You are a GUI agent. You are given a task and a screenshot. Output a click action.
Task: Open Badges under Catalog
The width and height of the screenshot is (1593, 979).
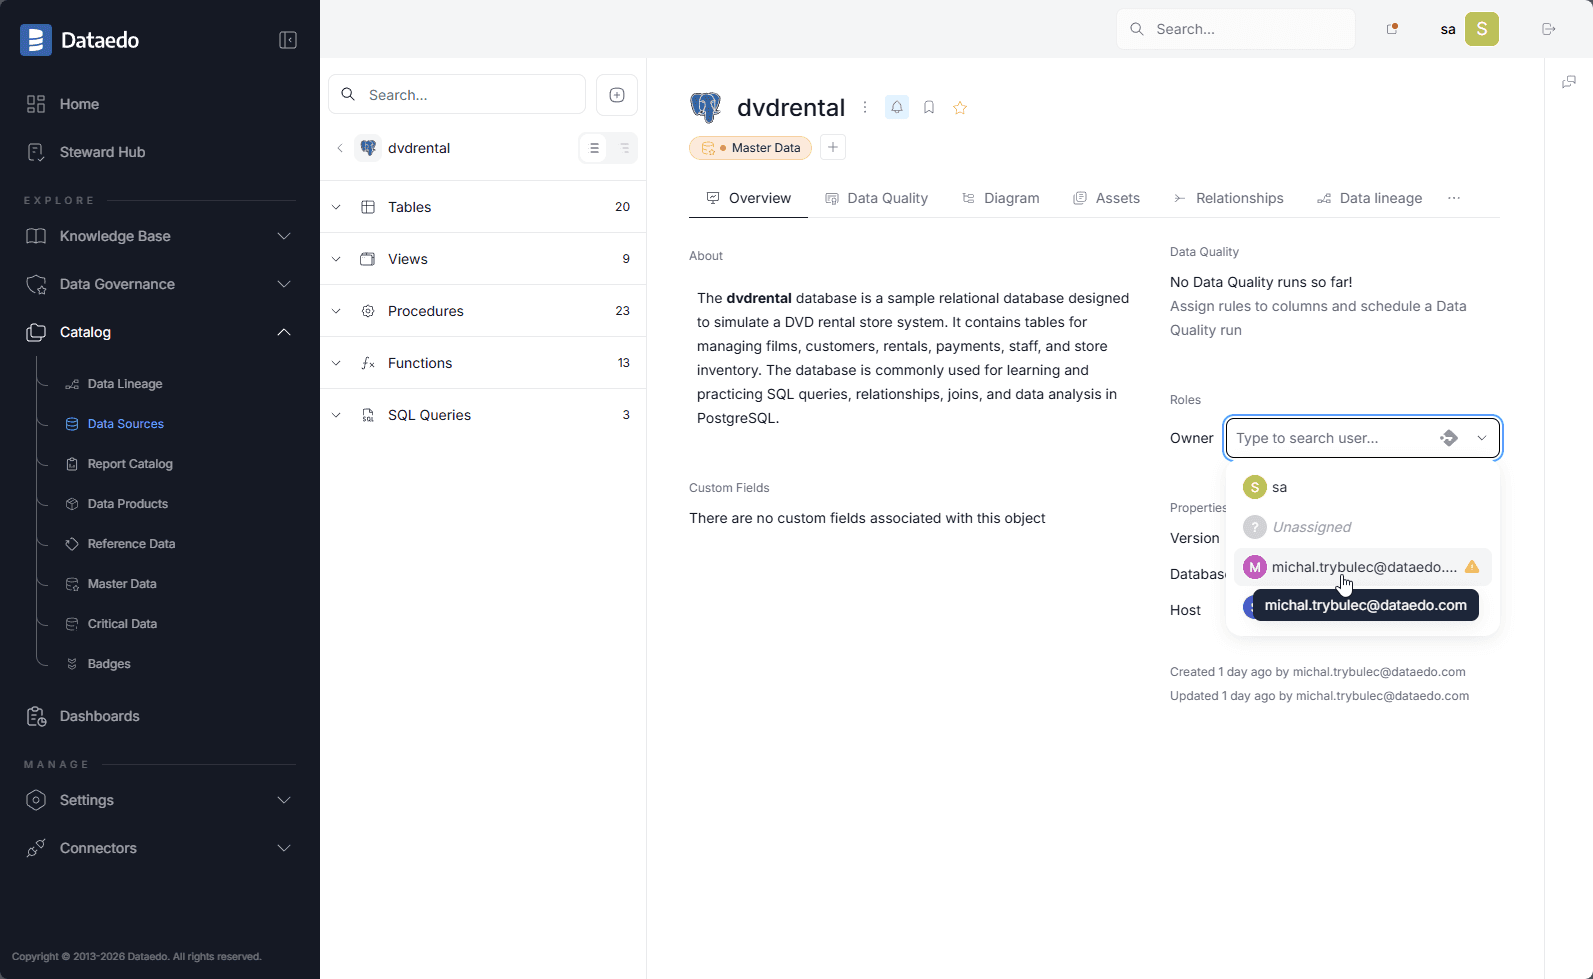(109, 664)
